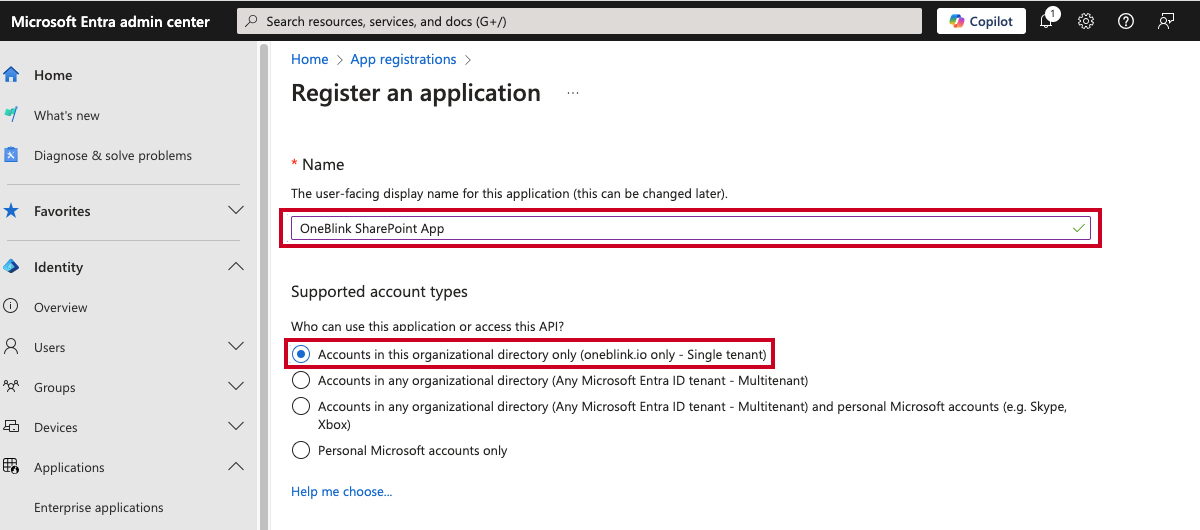Select multitenant Entra ID accounts only option
1200x530 pixels.
301,380
